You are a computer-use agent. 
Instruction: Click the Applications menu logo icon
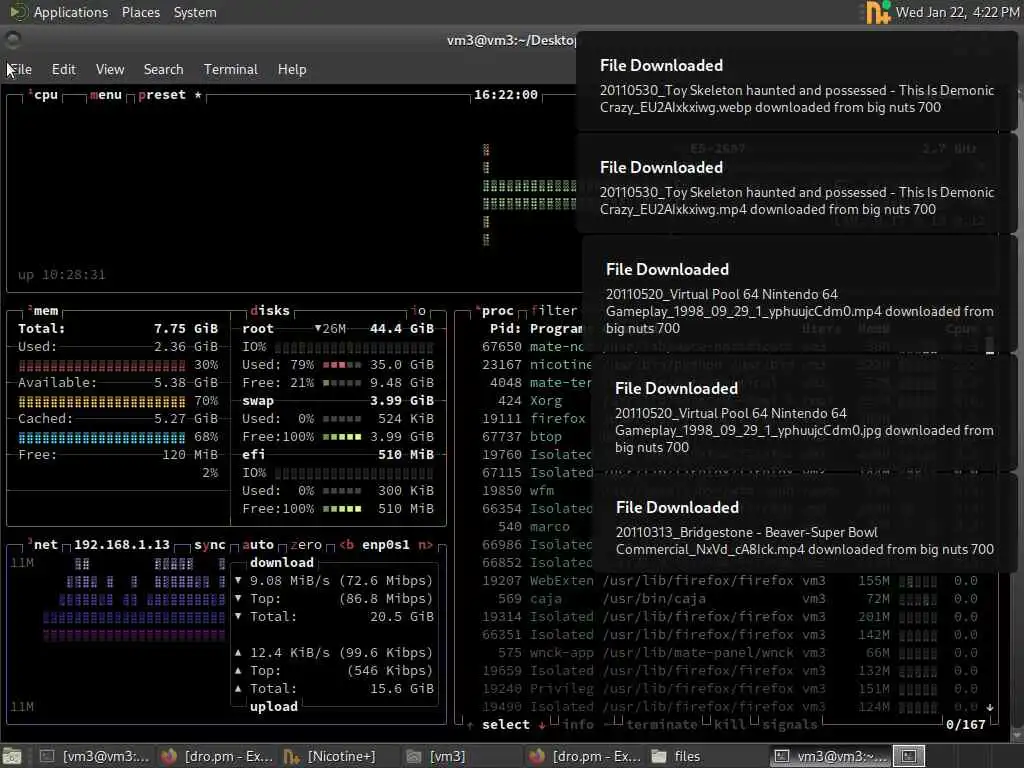(x=18, y=12)
